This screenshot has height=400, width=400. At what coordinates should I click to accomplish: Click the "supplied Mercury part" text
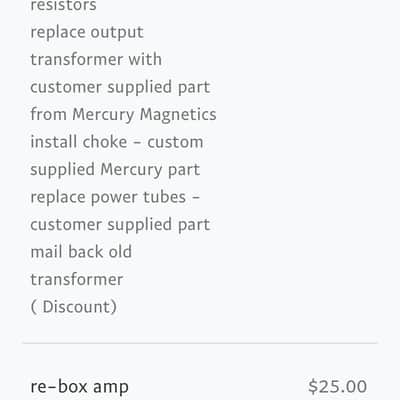pyautogui.click(x=115, y=170)
